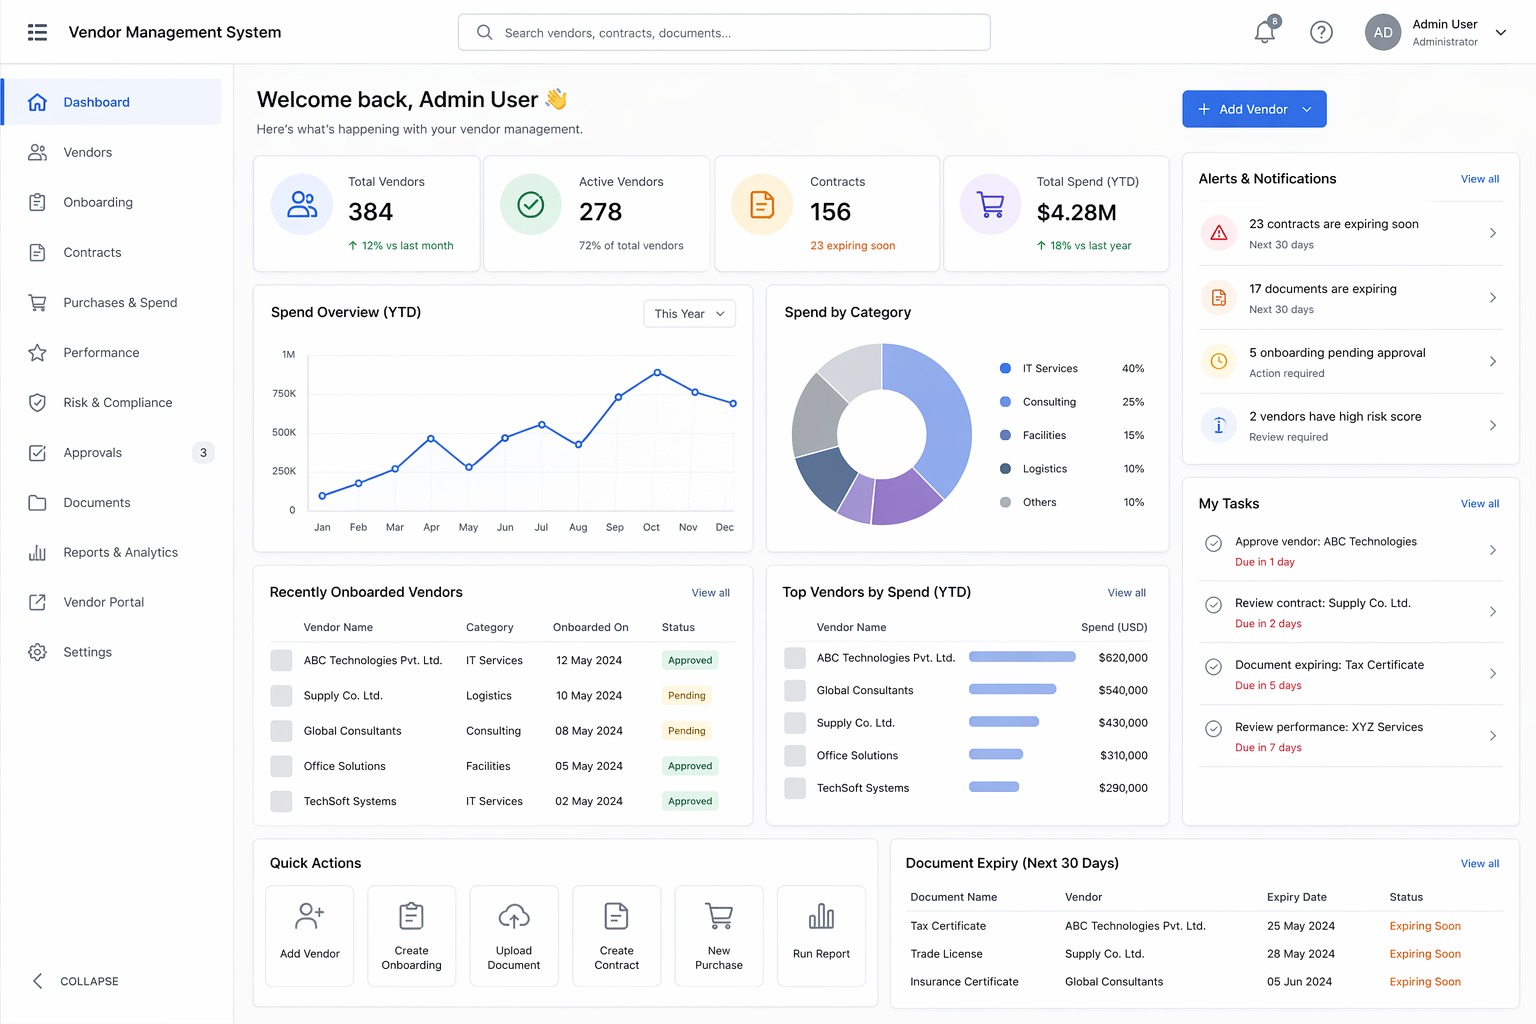Mark Review contract Supply Co. task done
Screen dimensions: 1536x1024
point(1213,605)
